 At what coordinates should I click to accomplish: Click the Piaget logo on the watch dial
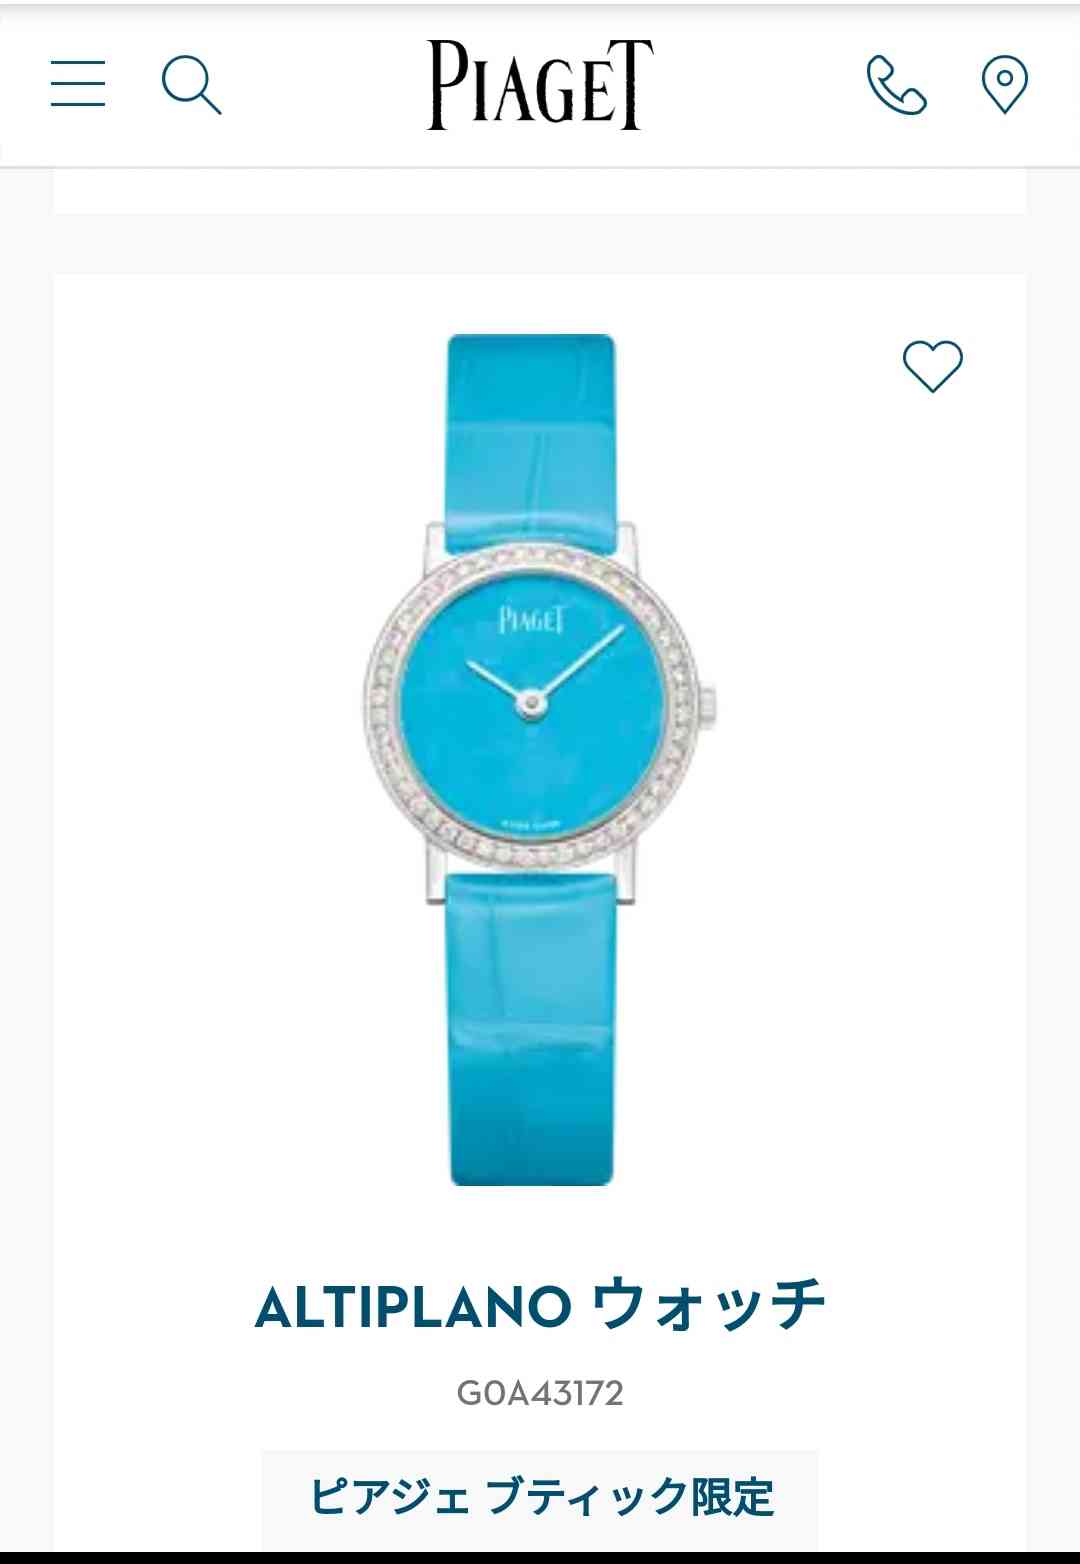tap(532, 619)
